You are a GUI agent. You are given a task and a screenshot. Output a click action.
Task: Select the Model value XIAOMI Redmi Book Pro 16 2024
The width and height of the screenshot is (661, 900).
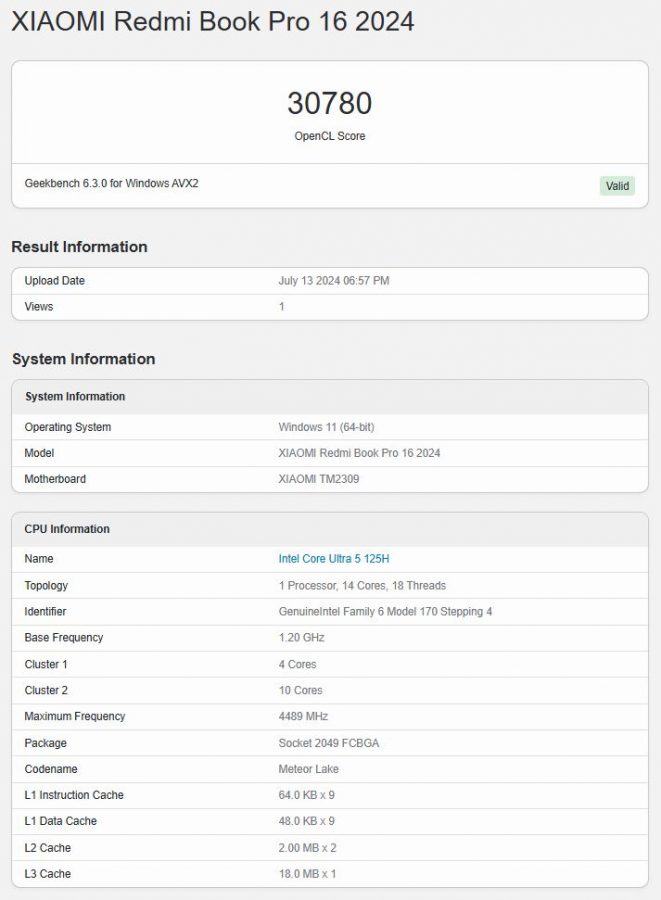tap(359, 453)
